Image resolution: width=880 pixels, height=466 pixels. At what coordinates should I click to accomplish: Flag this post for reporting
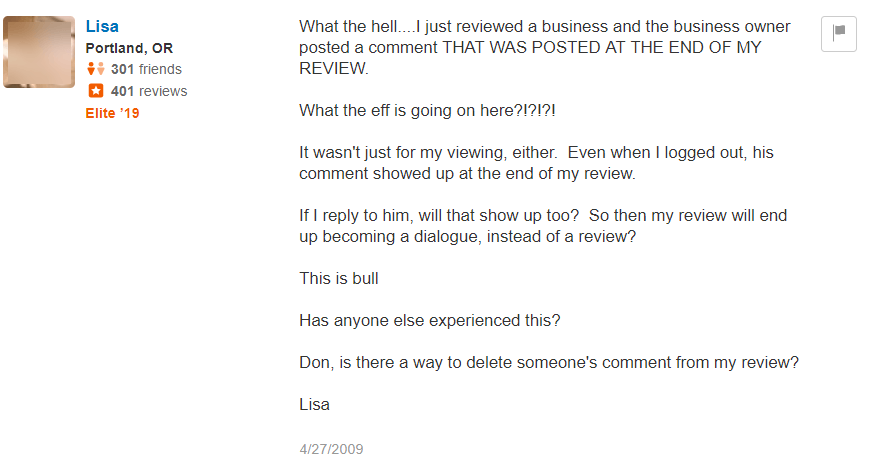pos(838,33)
